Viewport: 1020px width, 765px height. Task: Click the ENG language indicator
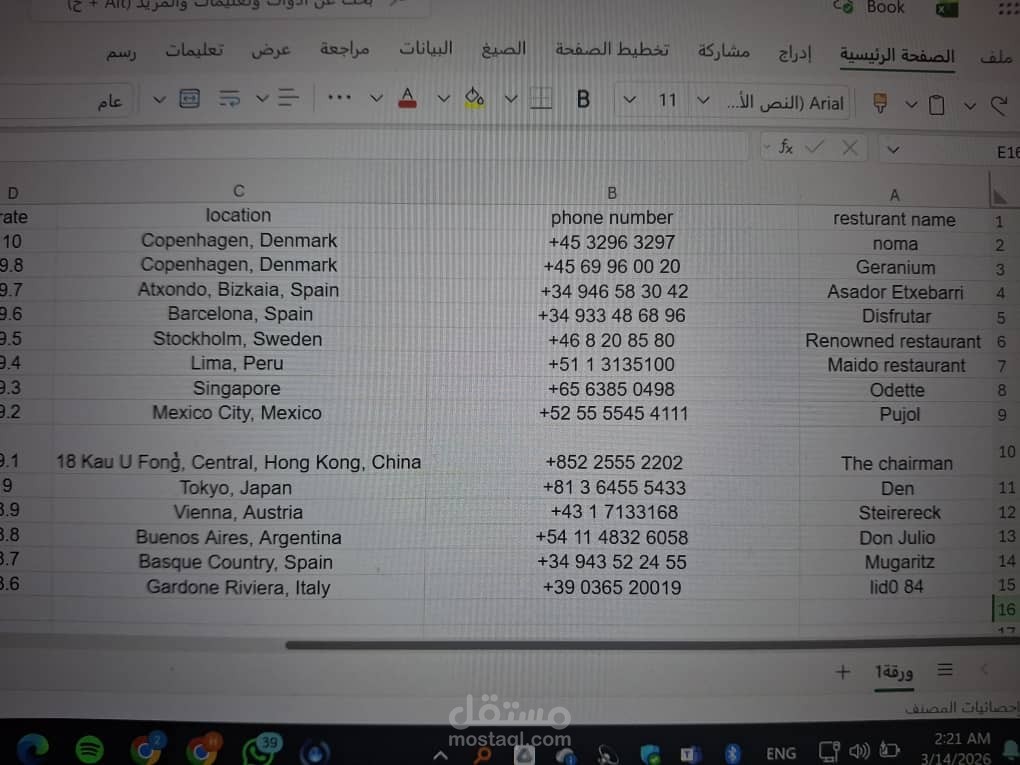point(781,753)
